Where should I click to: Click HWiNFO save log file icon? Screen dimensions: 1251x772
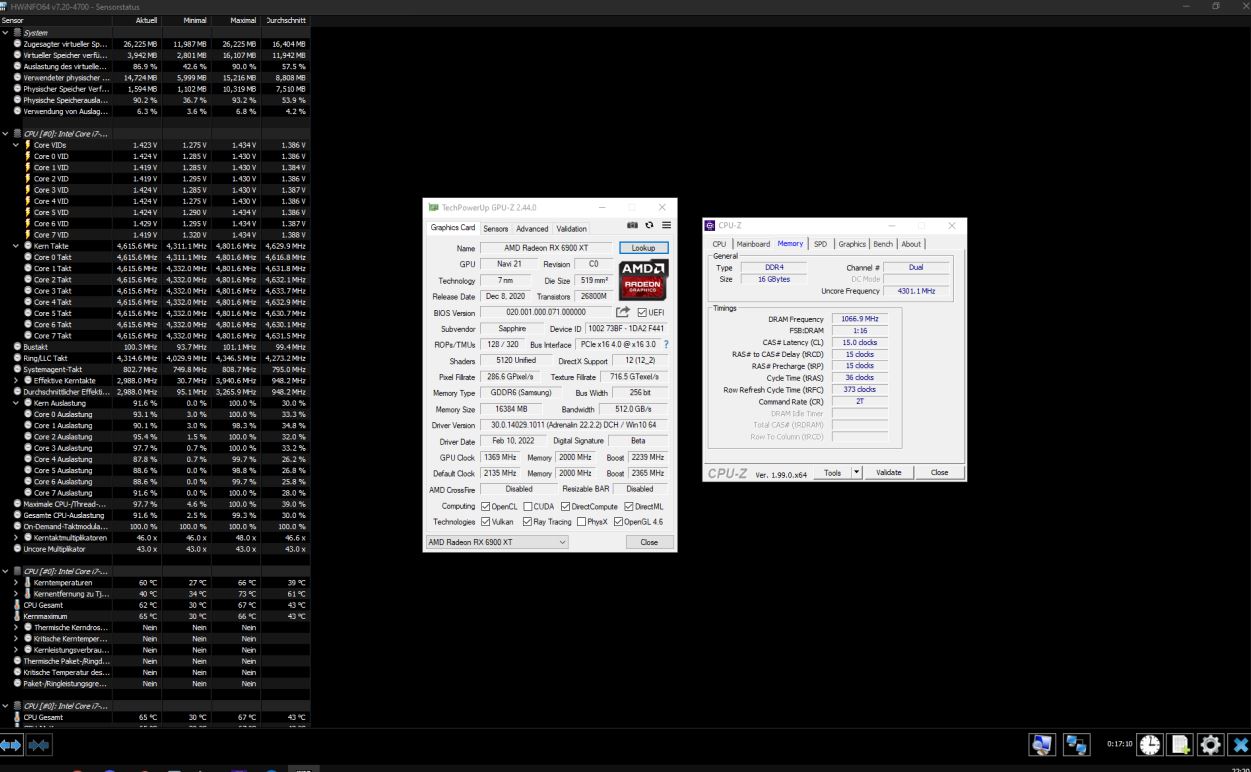click(1179, 744)
